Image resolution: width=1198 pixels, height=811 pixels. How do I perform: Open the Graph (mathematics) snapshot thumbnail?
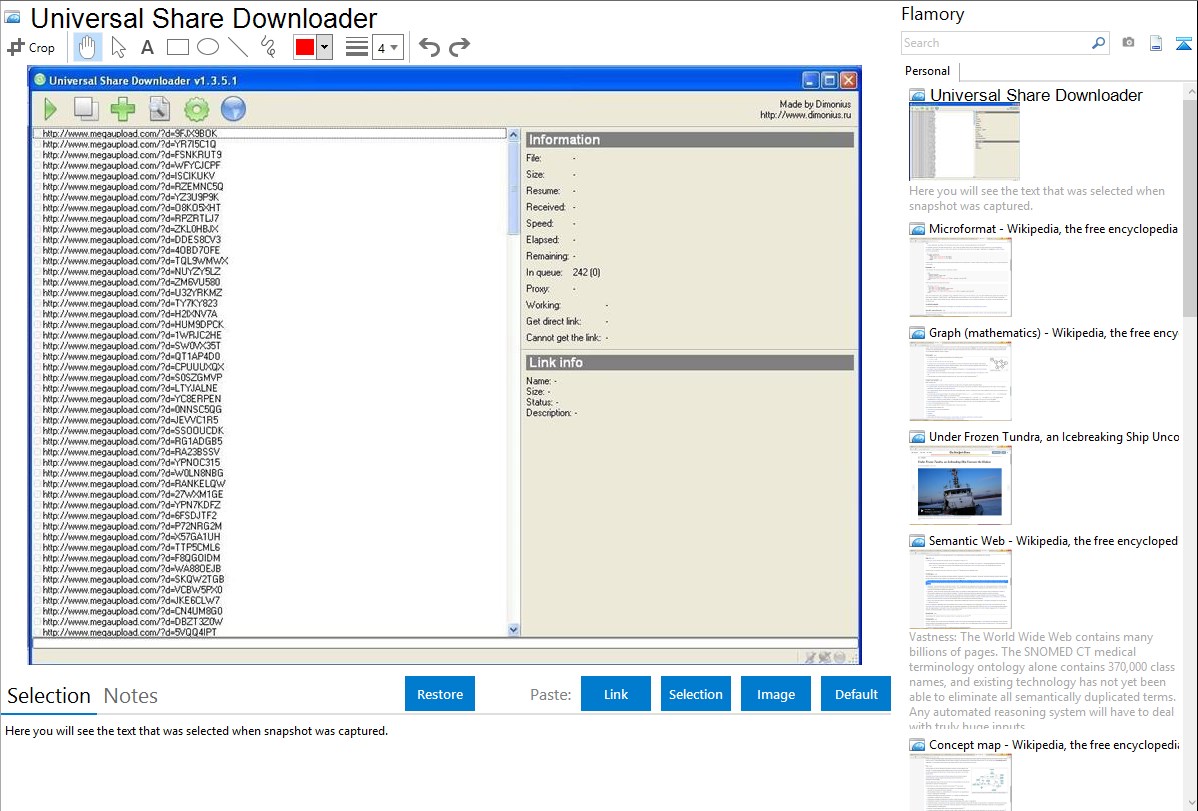tap(960, 381)
